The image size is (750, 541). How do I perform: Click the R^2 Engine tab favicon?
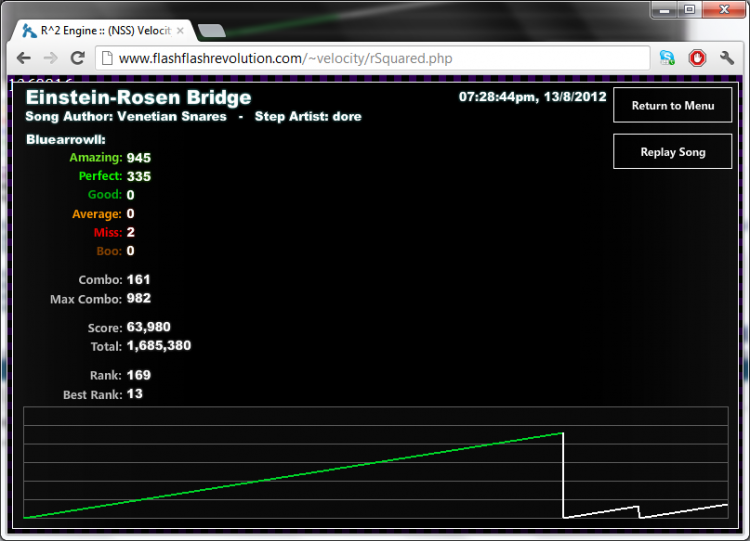tap(29, 31)
